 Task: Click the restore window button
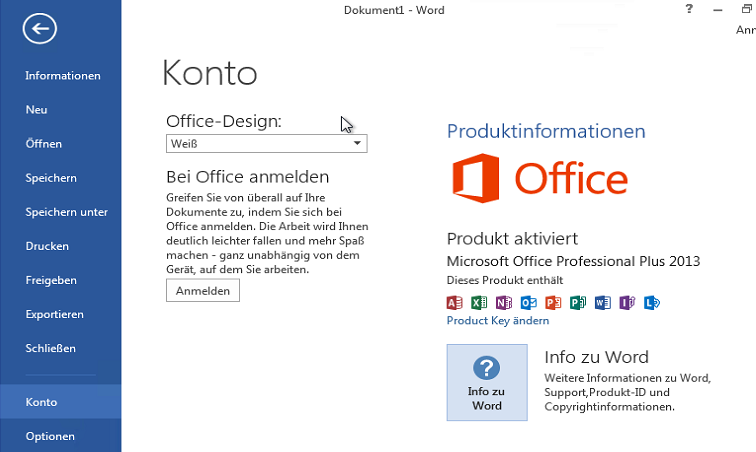(746, 9)
